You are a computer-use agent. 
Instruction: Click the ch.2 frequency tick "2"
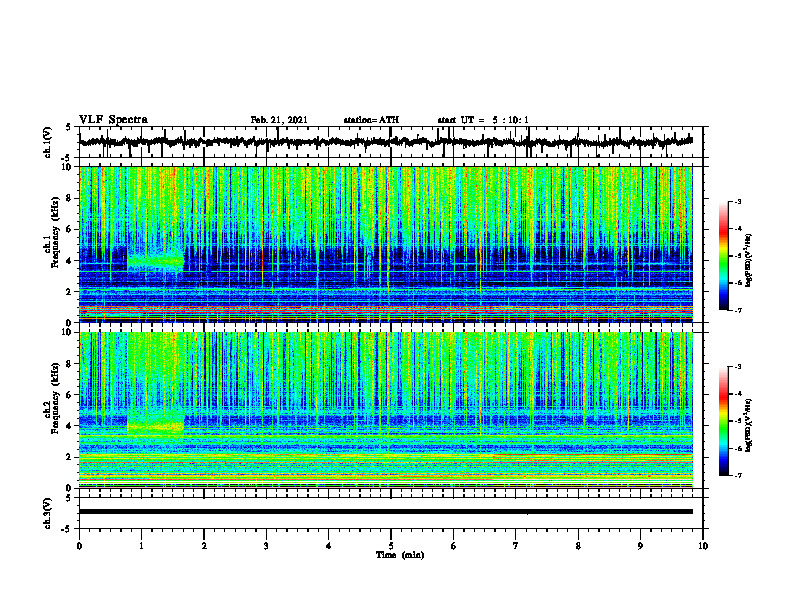(x=70, y=457)
